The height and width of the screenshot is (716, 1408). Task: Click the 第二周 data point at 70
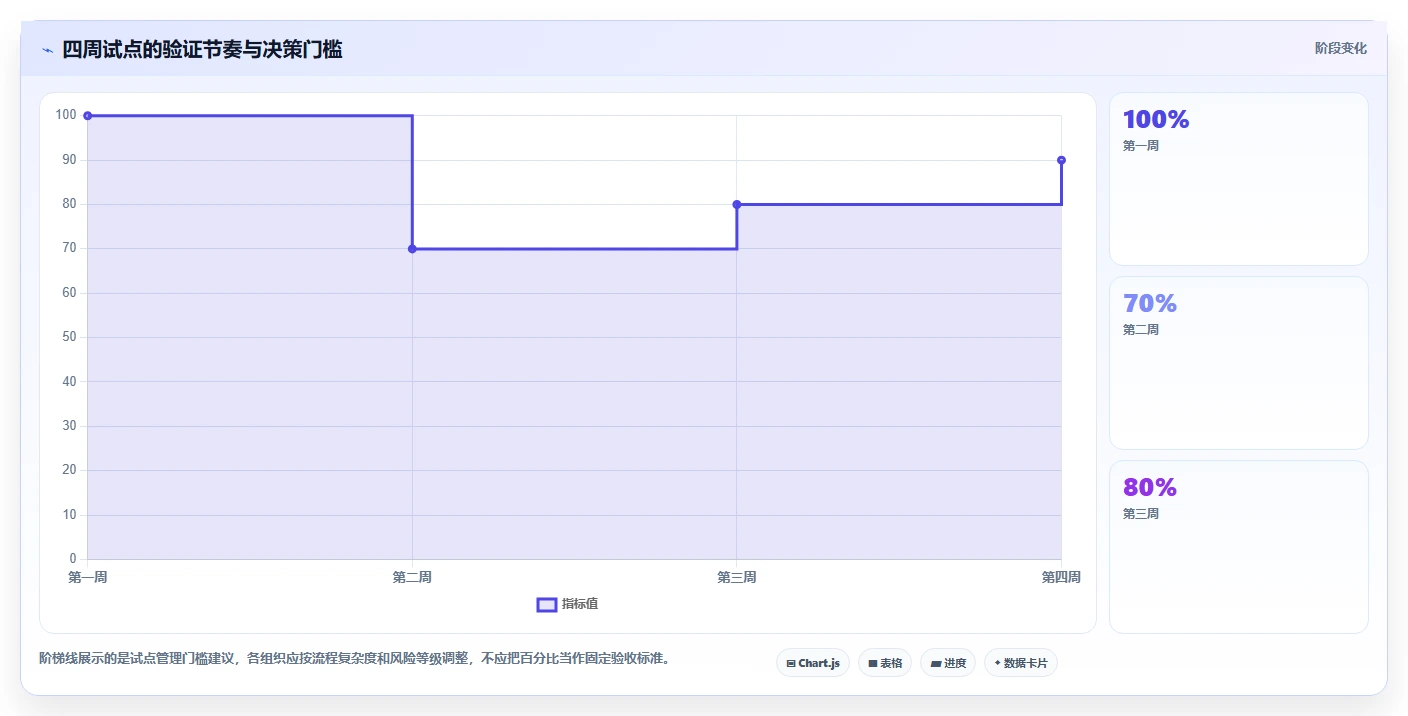coord(412,249)
